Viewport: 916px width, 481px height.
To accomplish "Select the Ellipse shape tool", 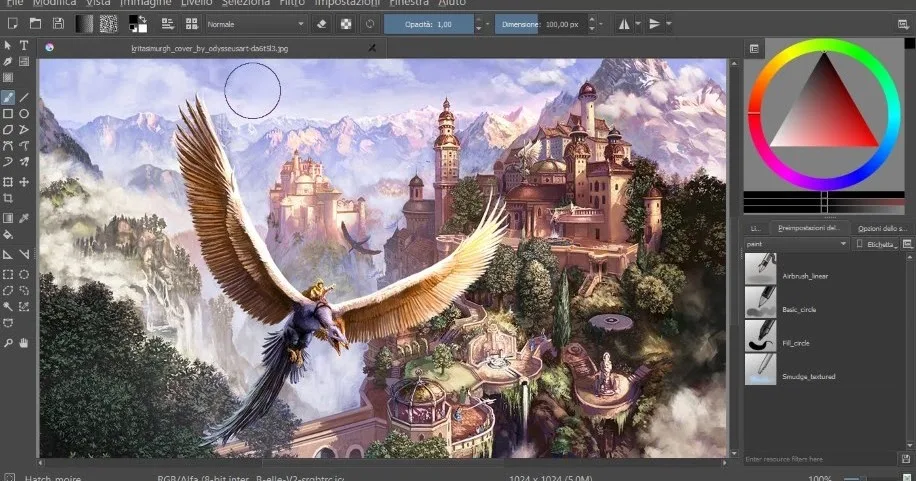I will tap(24, 113).
